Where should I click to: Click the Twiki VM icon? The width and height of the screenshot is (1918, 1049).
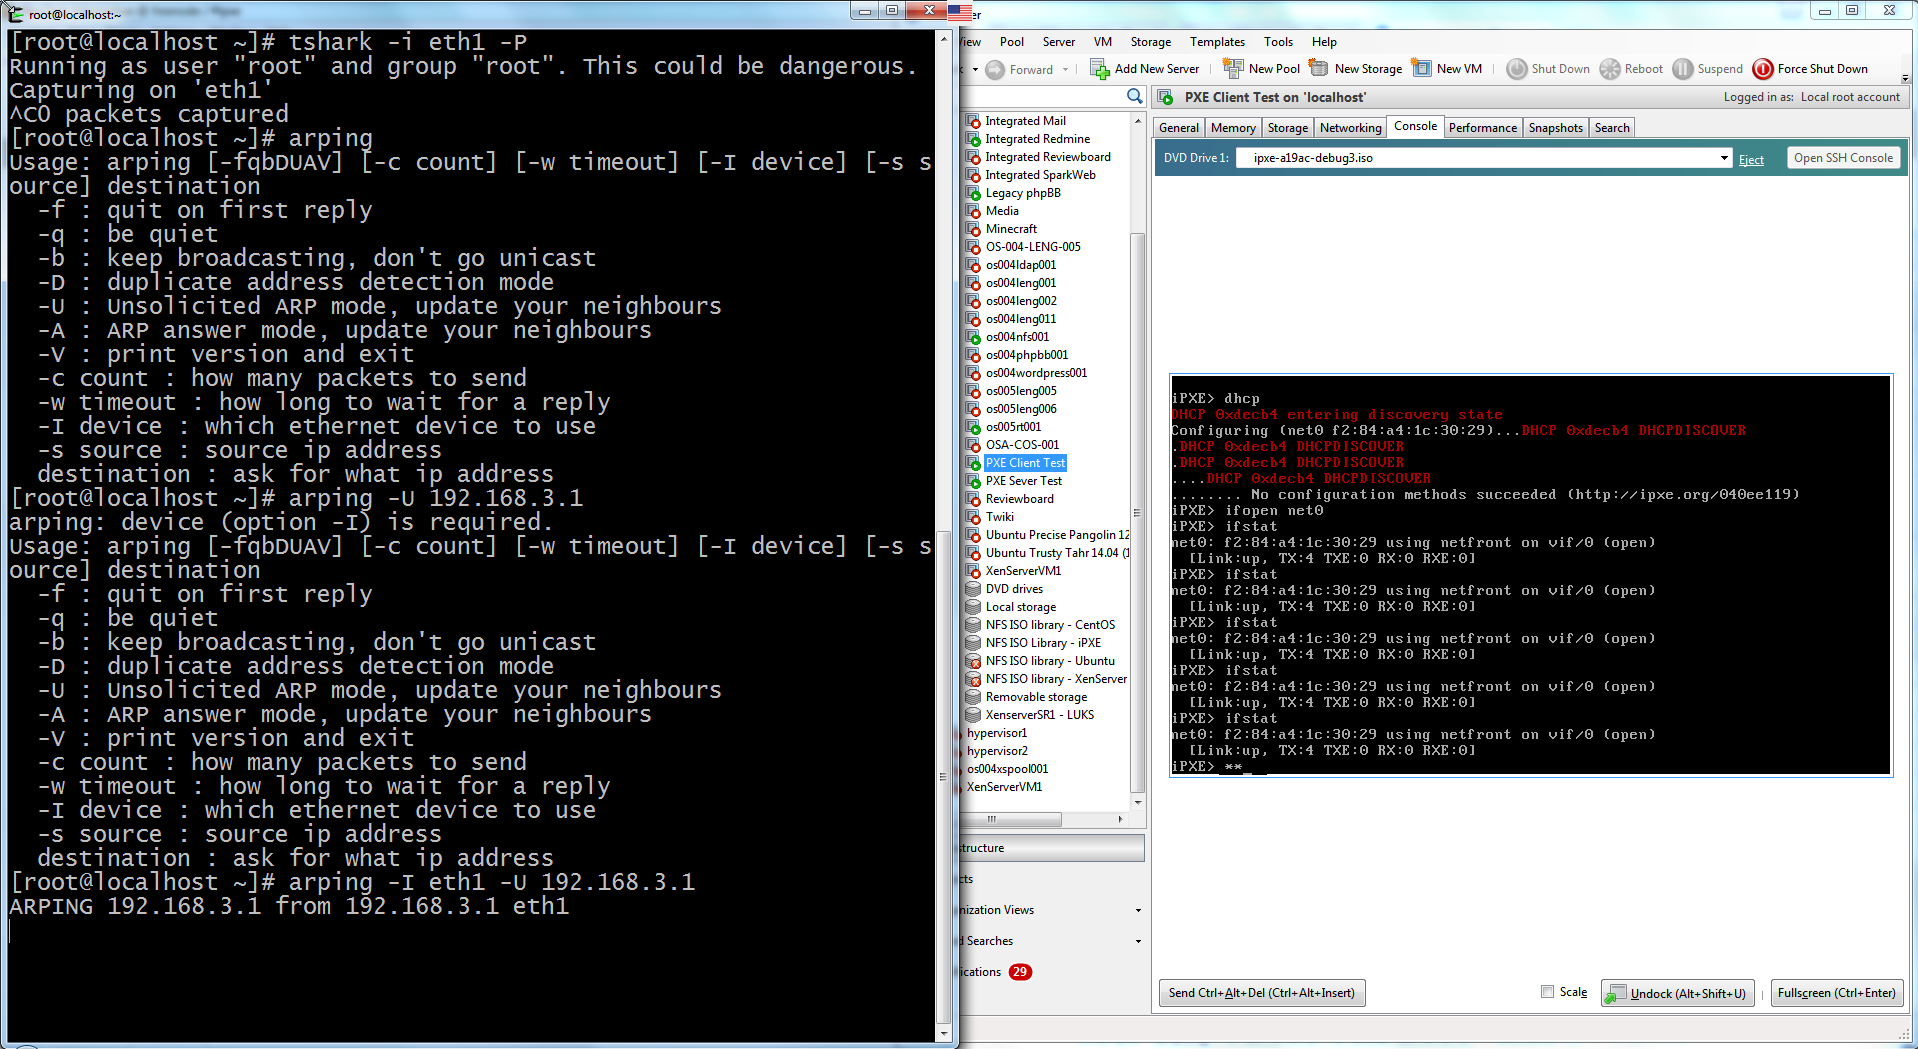tap(973, 517)
